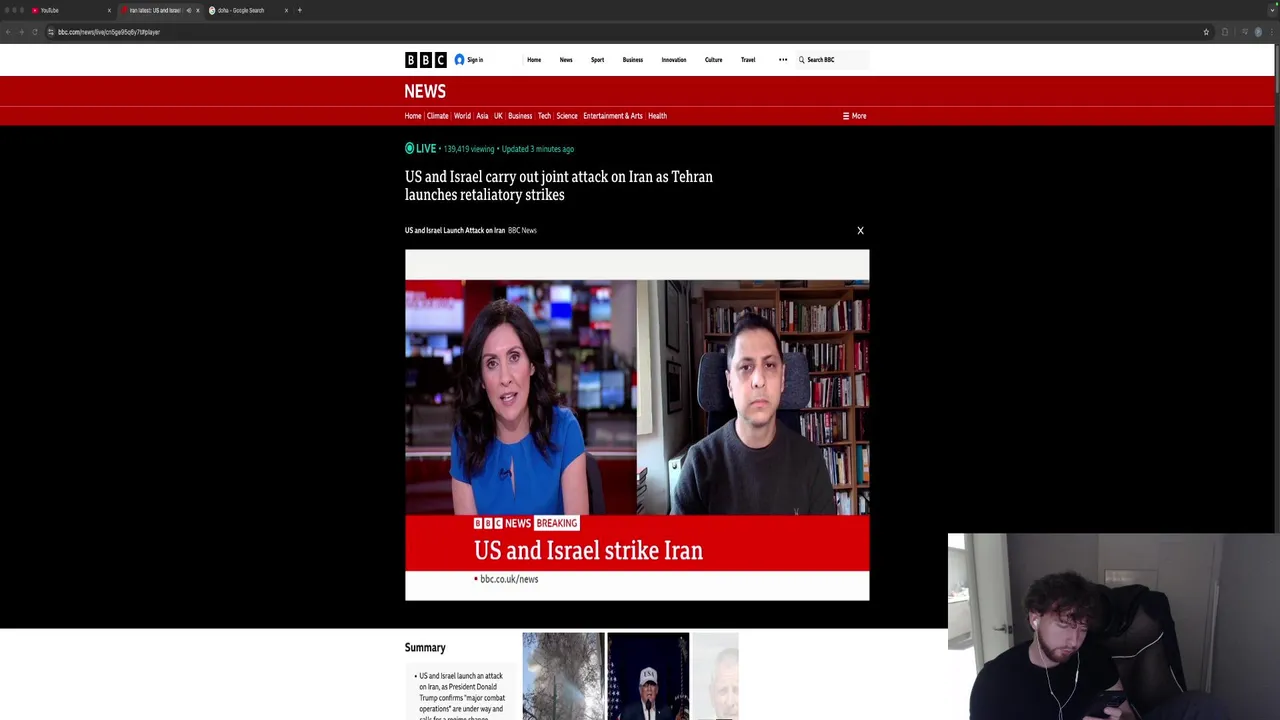1280x720 pixels.
Task: Open News in BBC top navigation
Action: [x=566, y=60]
